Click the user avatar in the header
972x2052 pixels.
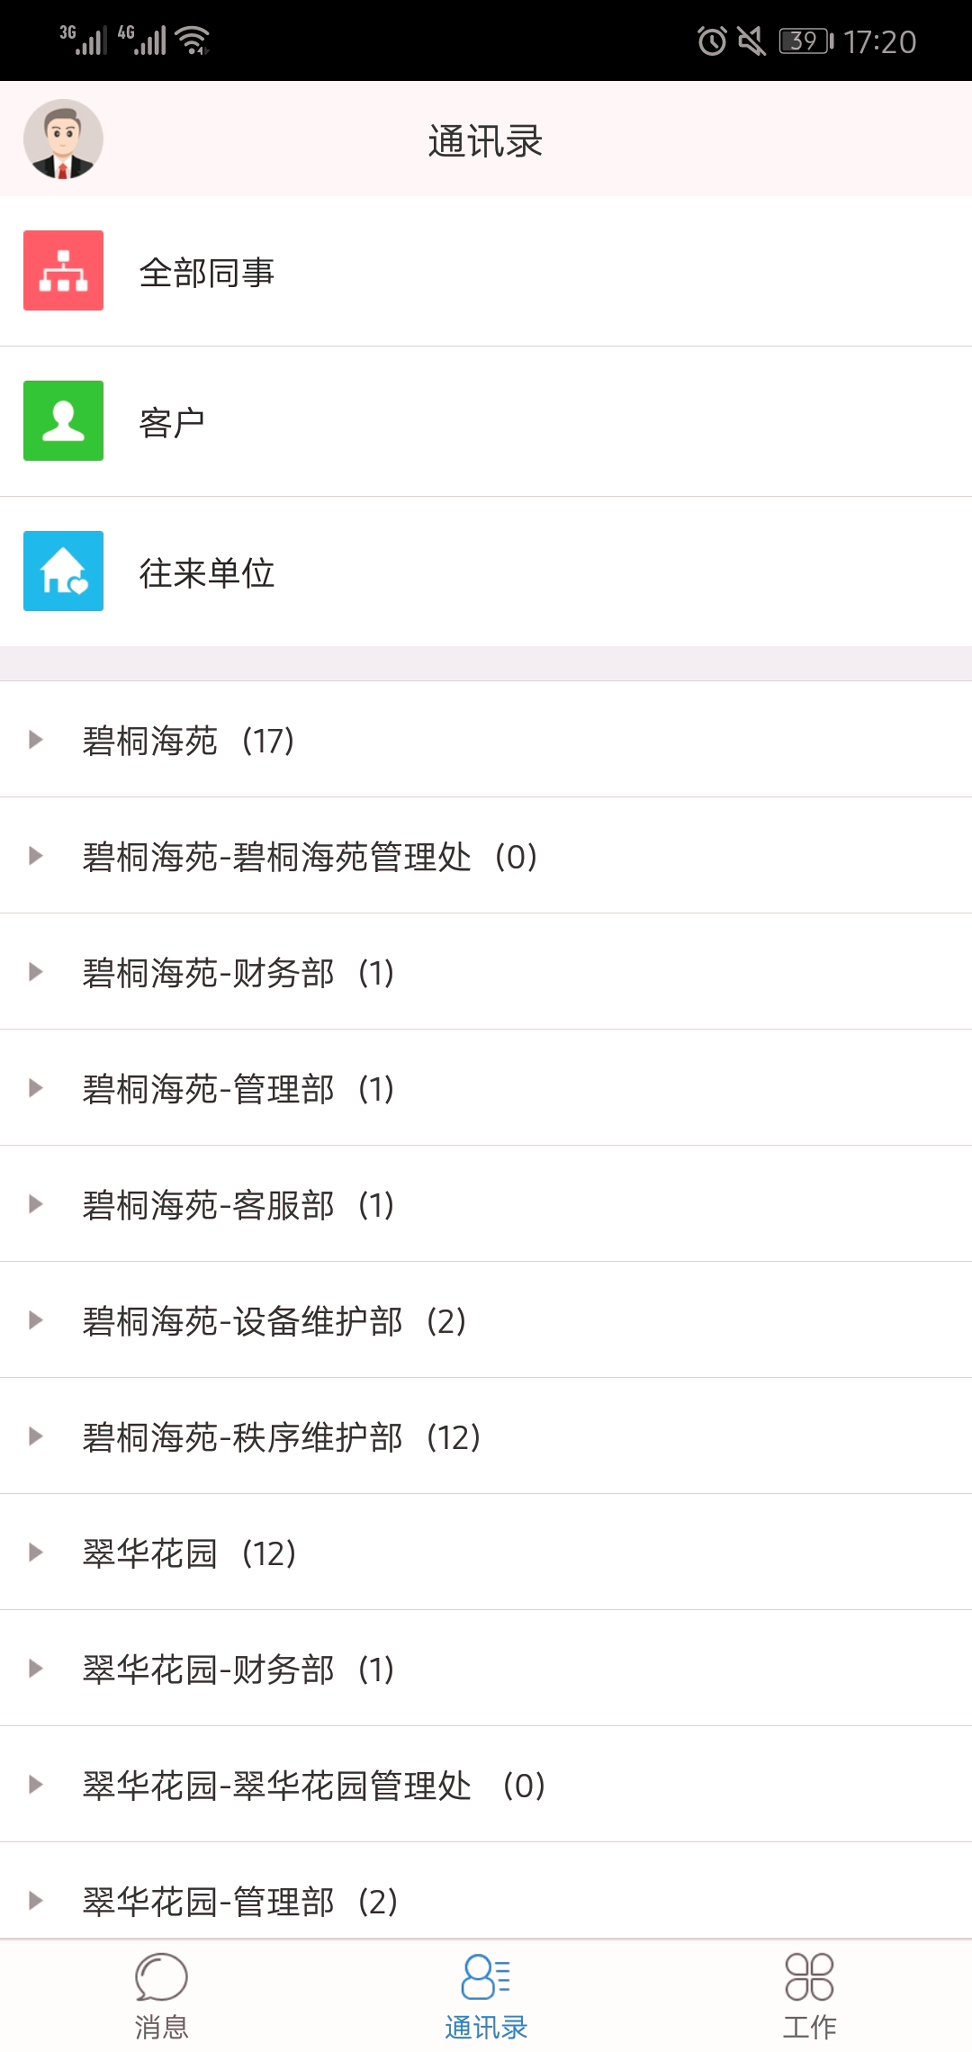pyautogui.click(x=62, y=140)
